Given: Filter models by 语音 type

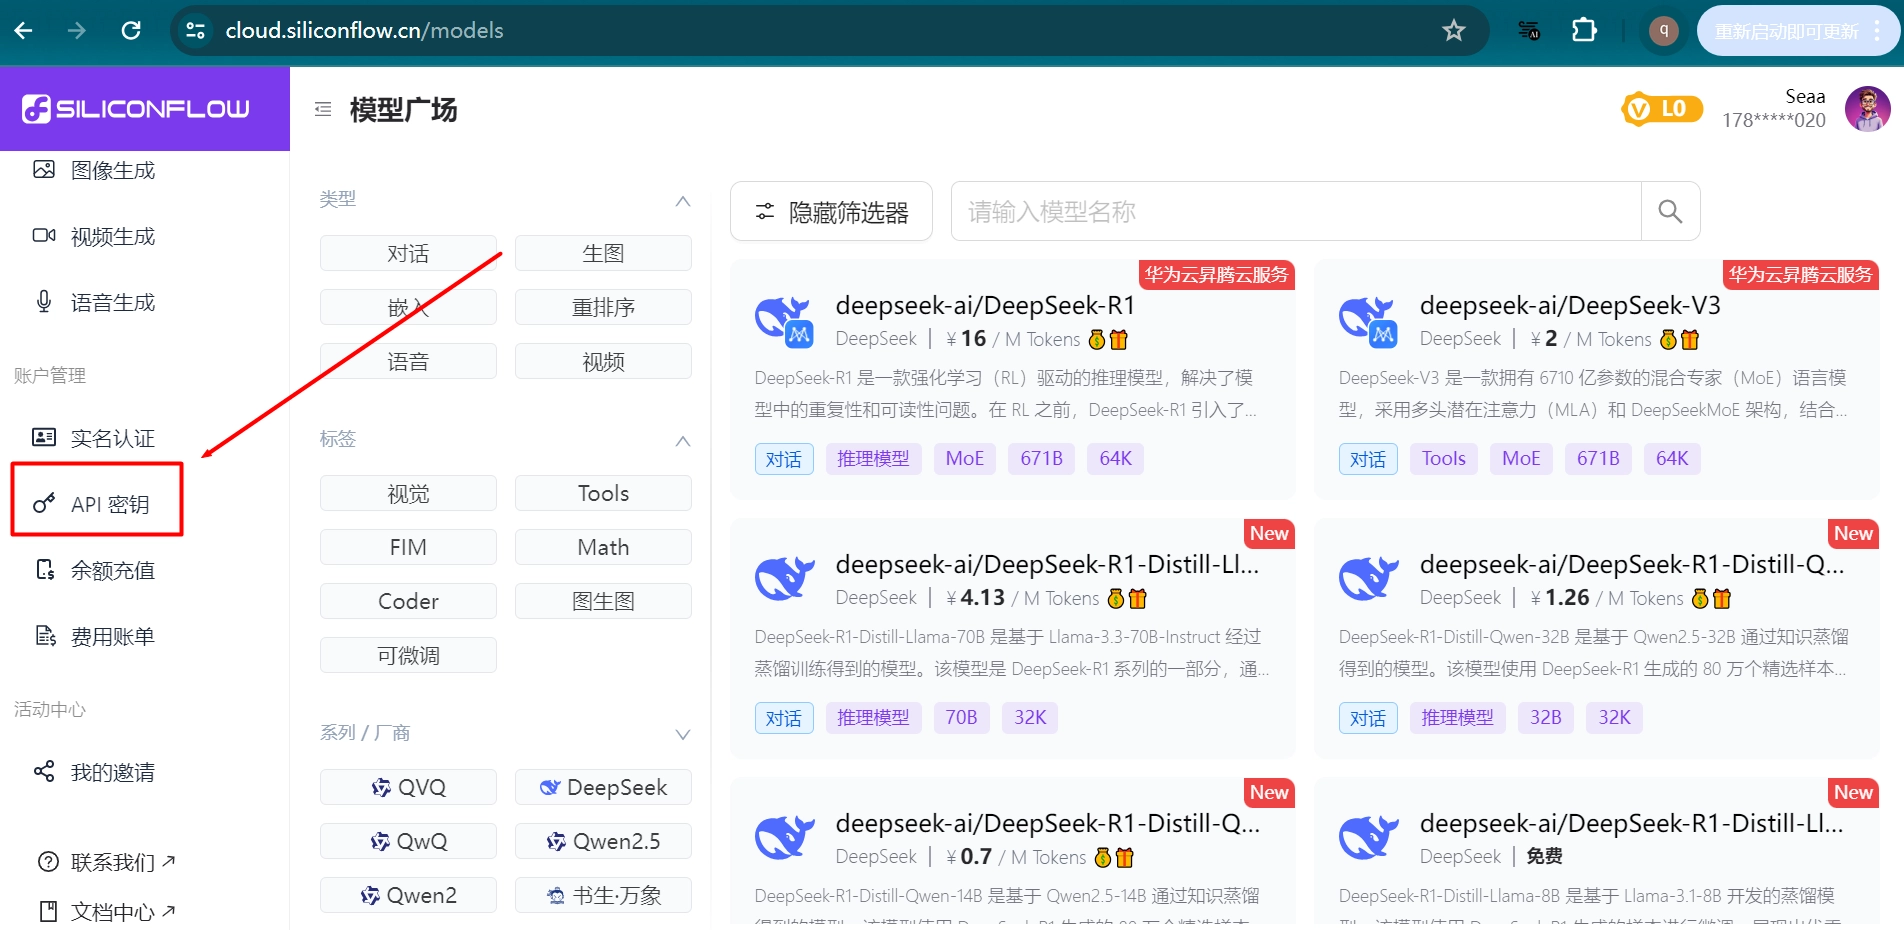Looking at the screenshot, I should click(408, 361).
